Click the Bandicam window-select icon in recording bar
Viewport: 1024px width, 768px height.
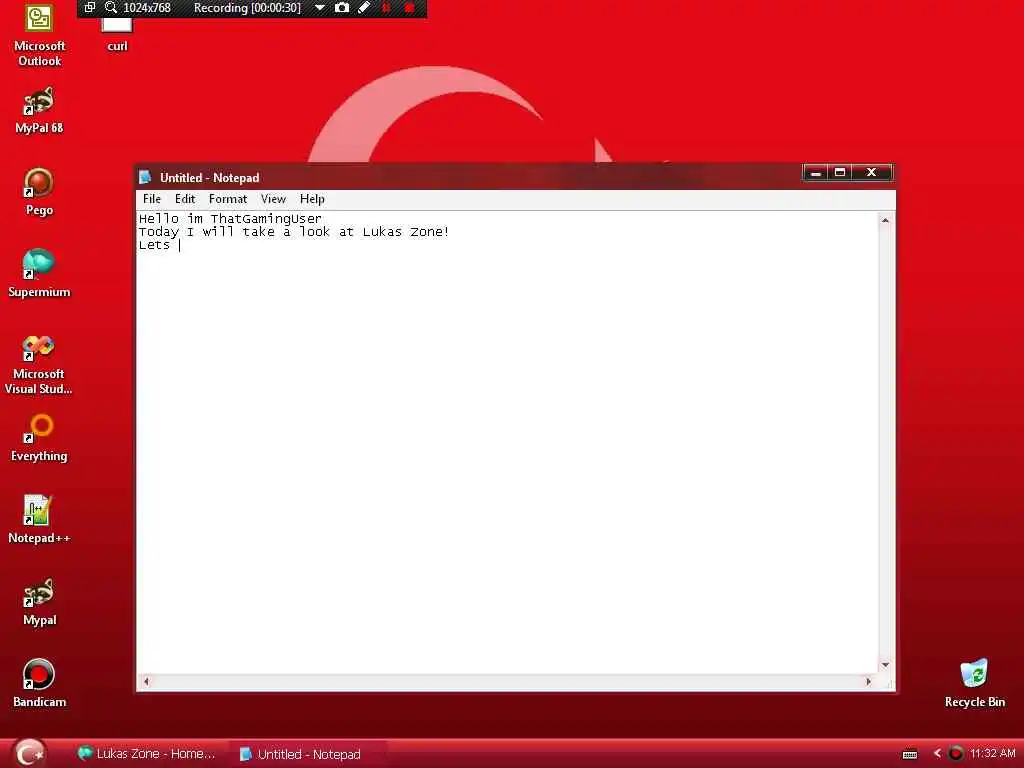click(x=90, y=8)
